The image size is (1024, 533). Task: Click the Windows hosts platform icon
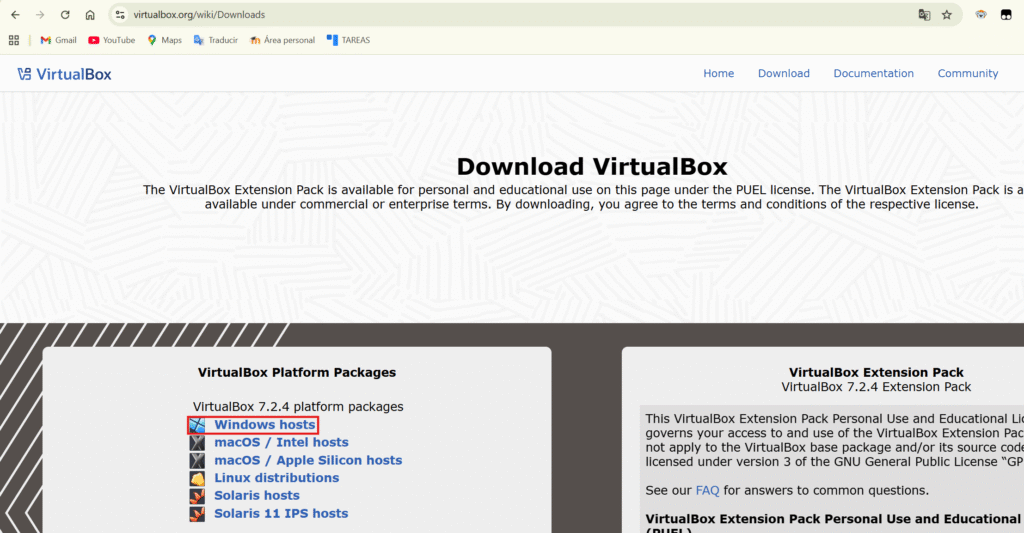(197, 425)
